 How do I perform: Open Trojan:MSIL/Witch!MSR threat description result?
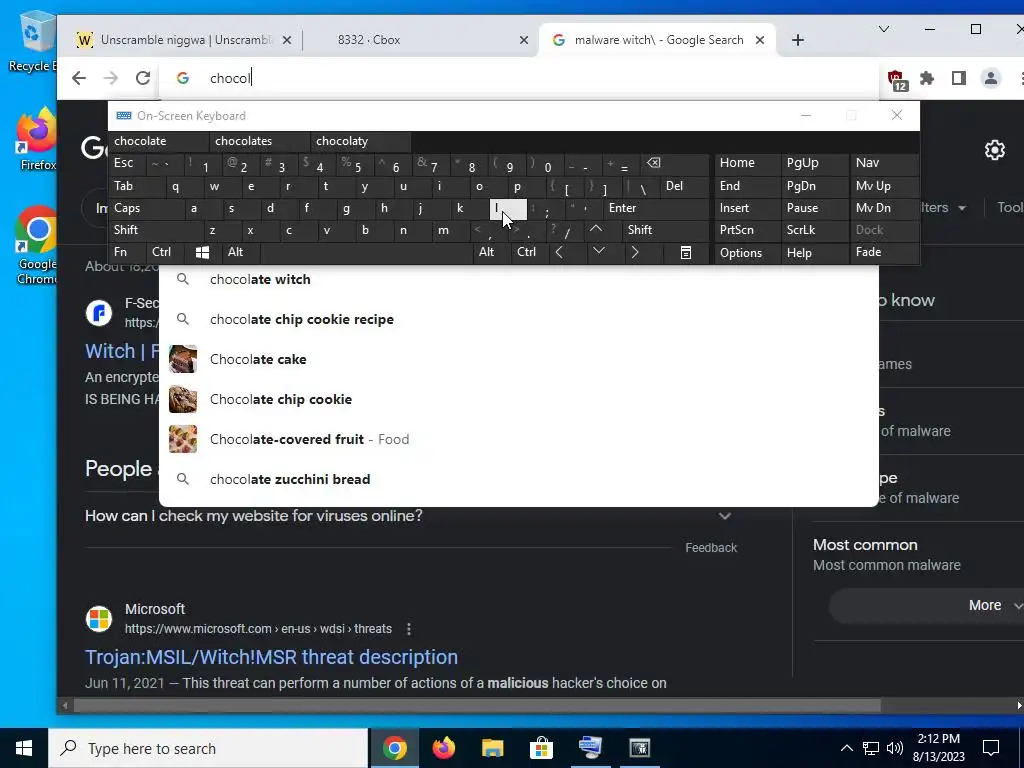[271, 657]
